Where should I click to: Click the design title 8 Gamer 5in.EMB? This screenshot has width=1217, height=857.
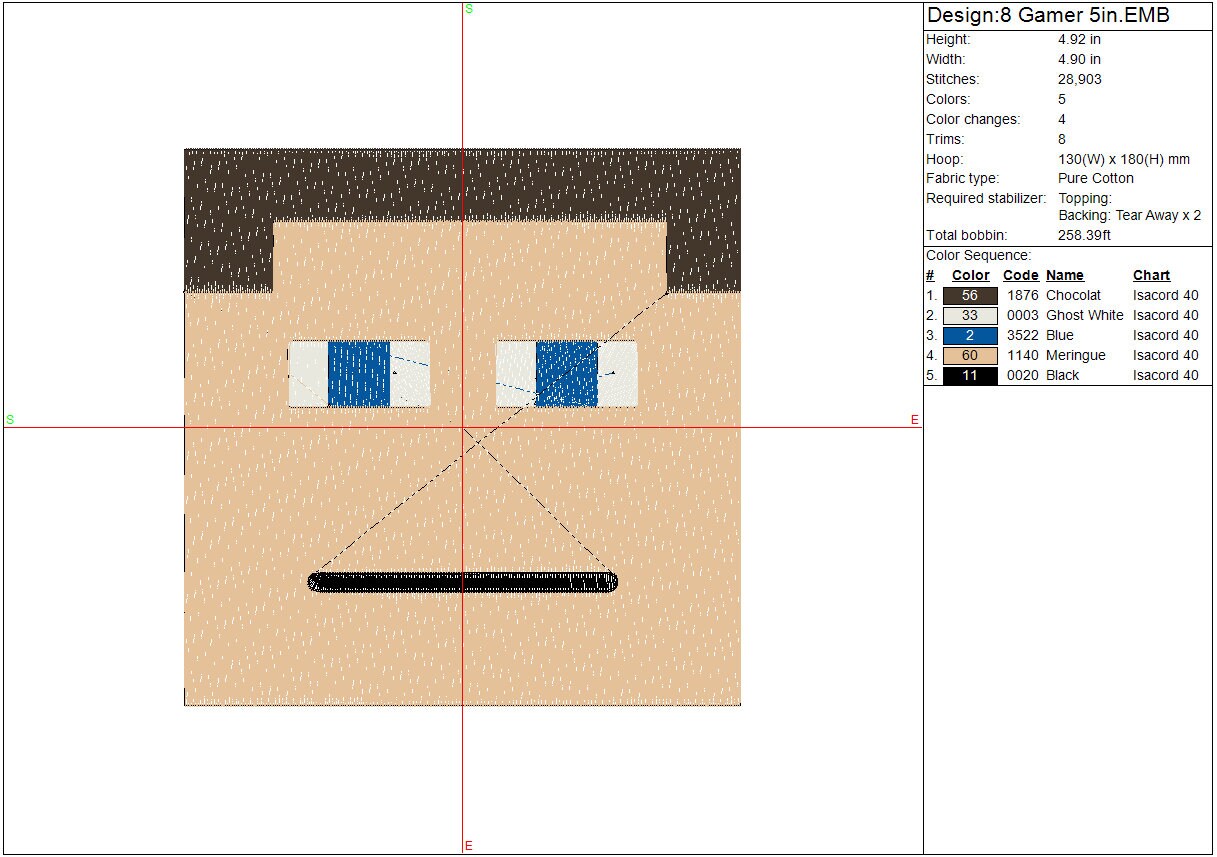(x=1048, y=16)
